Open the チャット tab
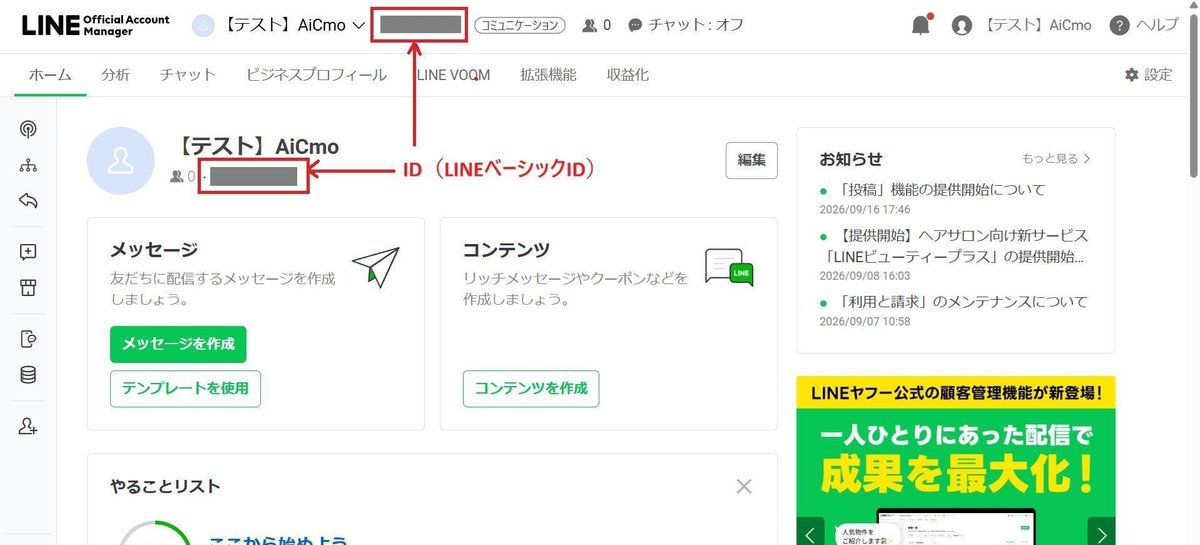This screenshot has width=1200, height=545. [x=188, y=74]
